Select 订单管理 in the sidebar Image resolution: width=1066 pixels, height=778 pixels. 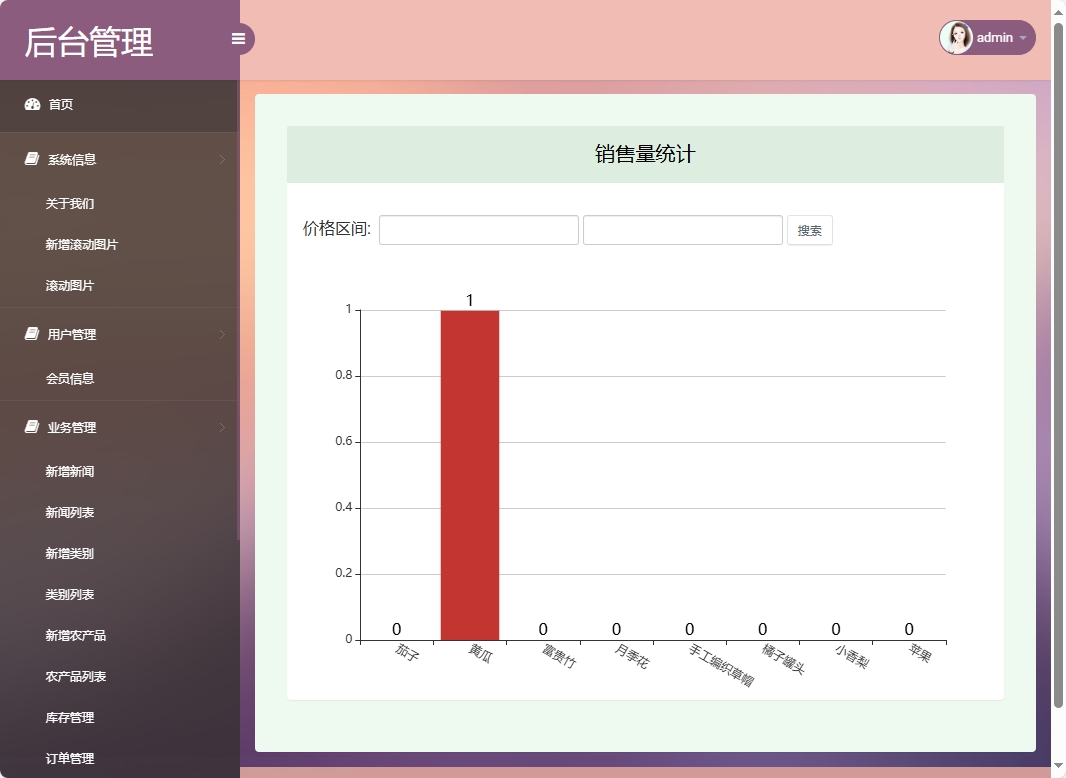(68, 758)
